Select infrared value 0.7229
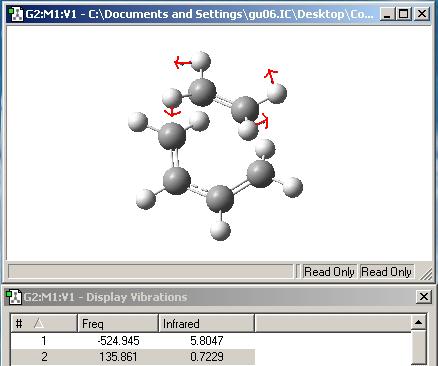This screenshot has width=438, height=366. (x=207, y=357)
